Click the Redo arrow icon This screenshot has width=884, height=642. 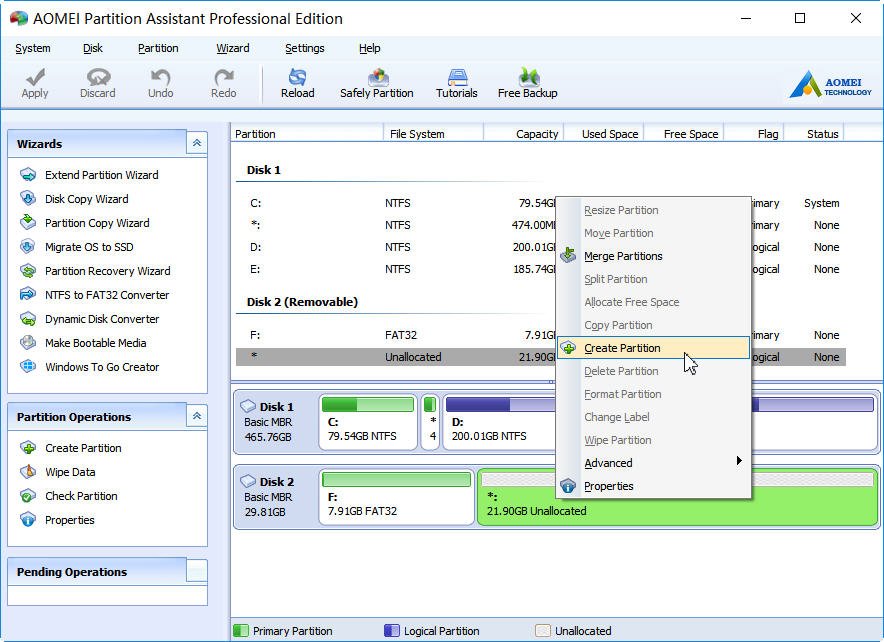(x=224, y=77)
